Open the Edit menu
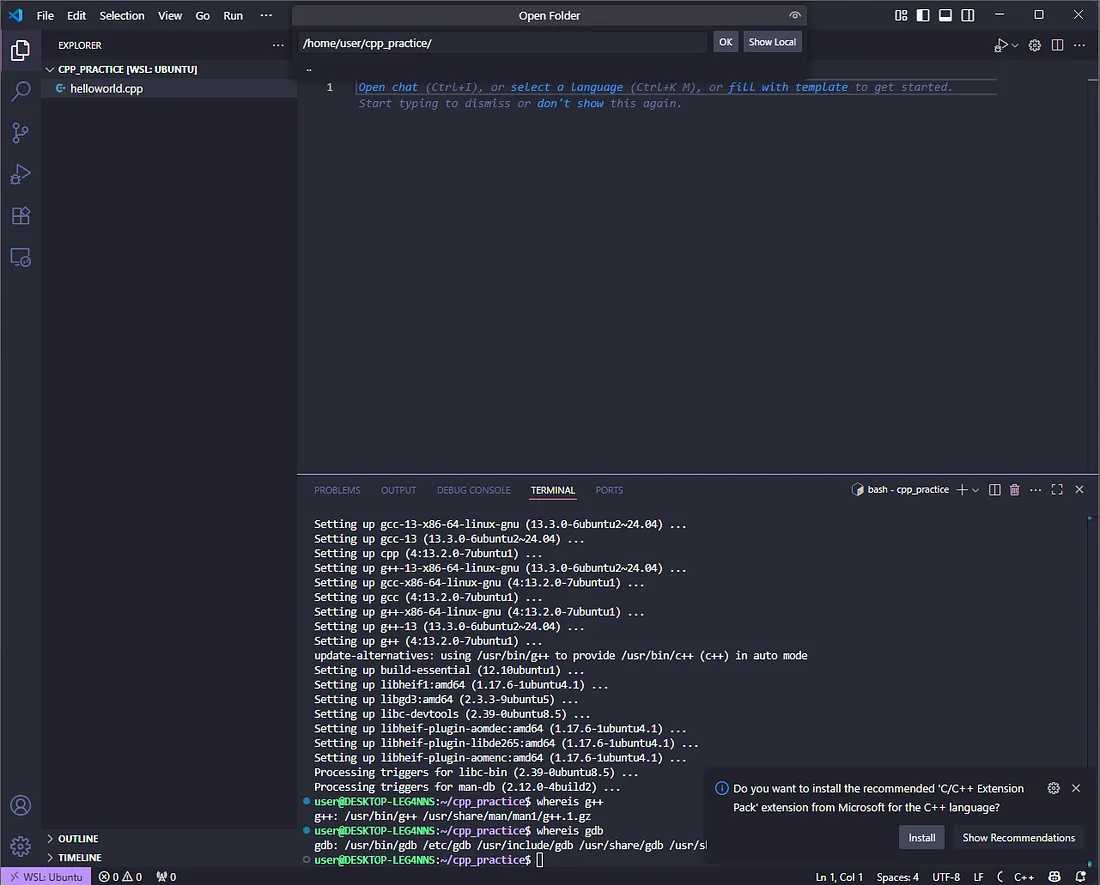The image size is (1100, 885). (x=76, y=15)
